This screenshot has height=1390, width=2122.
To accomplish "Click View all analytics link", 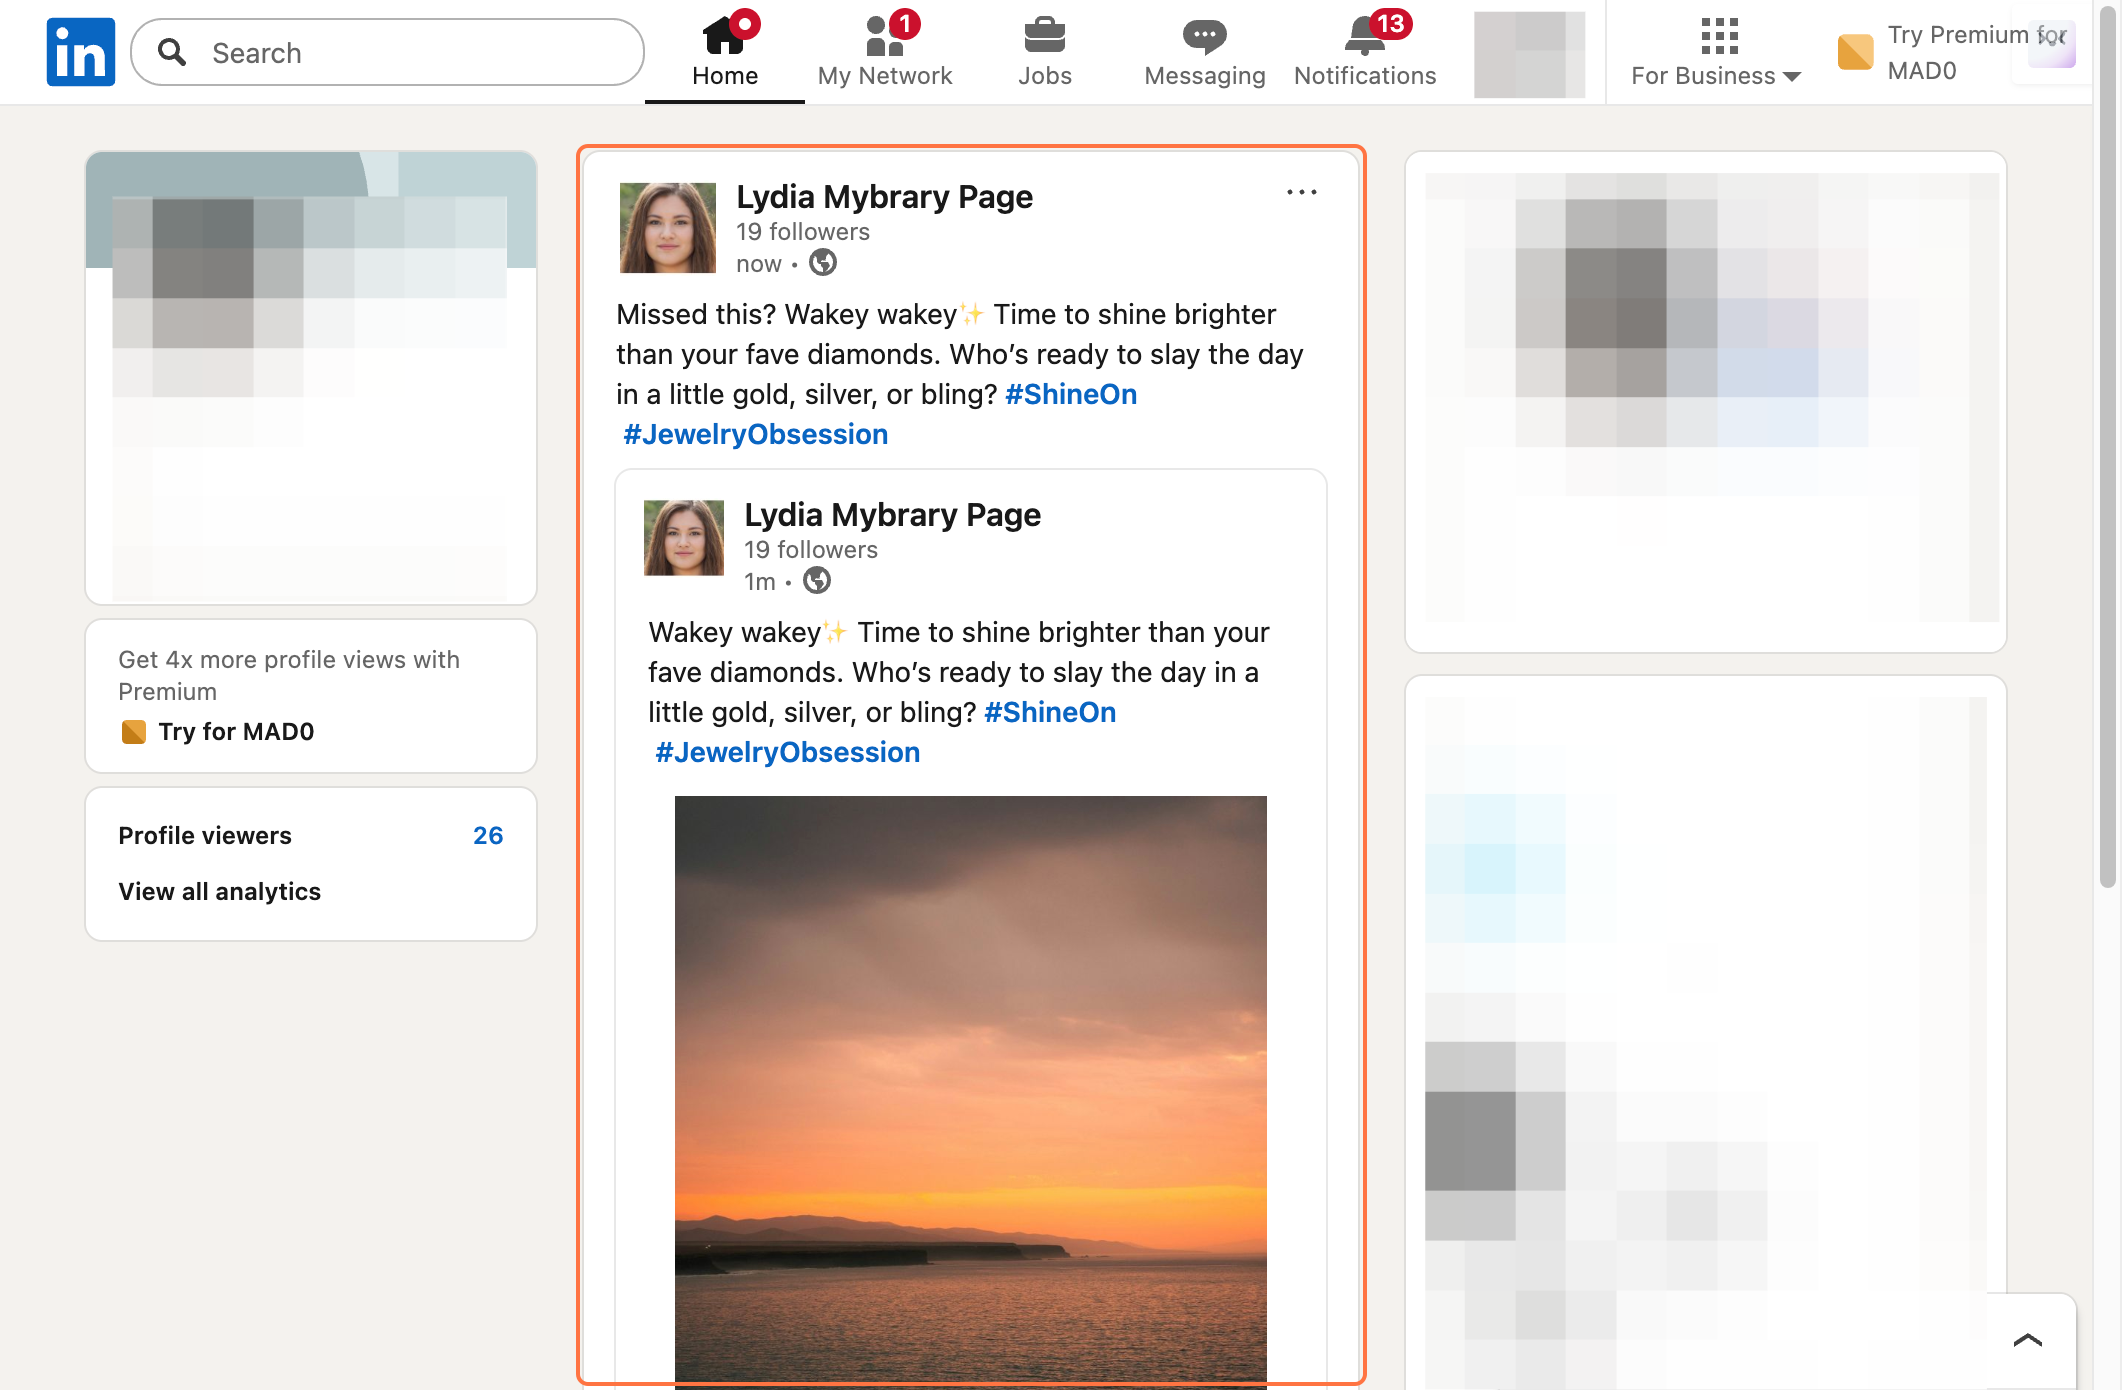I will 219,892.
